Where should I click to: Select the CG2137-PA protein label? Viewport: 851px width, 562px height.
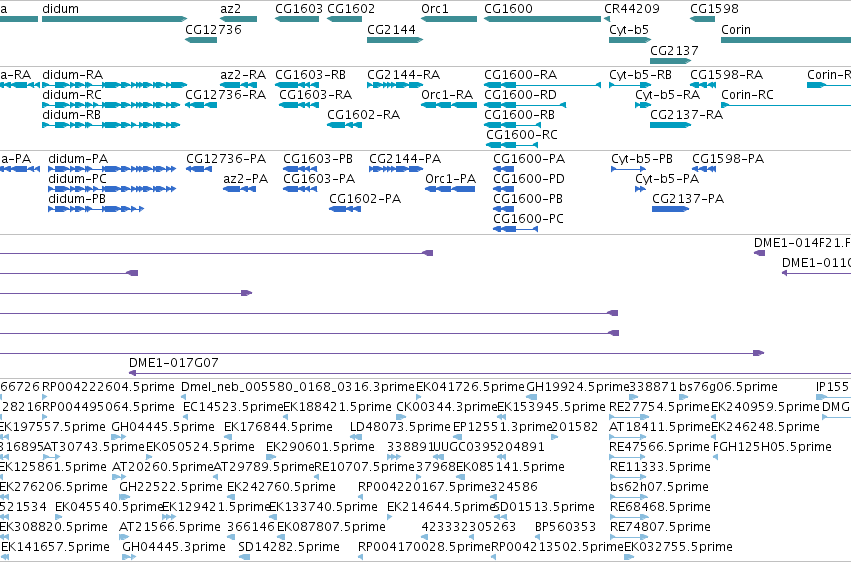click(688, 199)
